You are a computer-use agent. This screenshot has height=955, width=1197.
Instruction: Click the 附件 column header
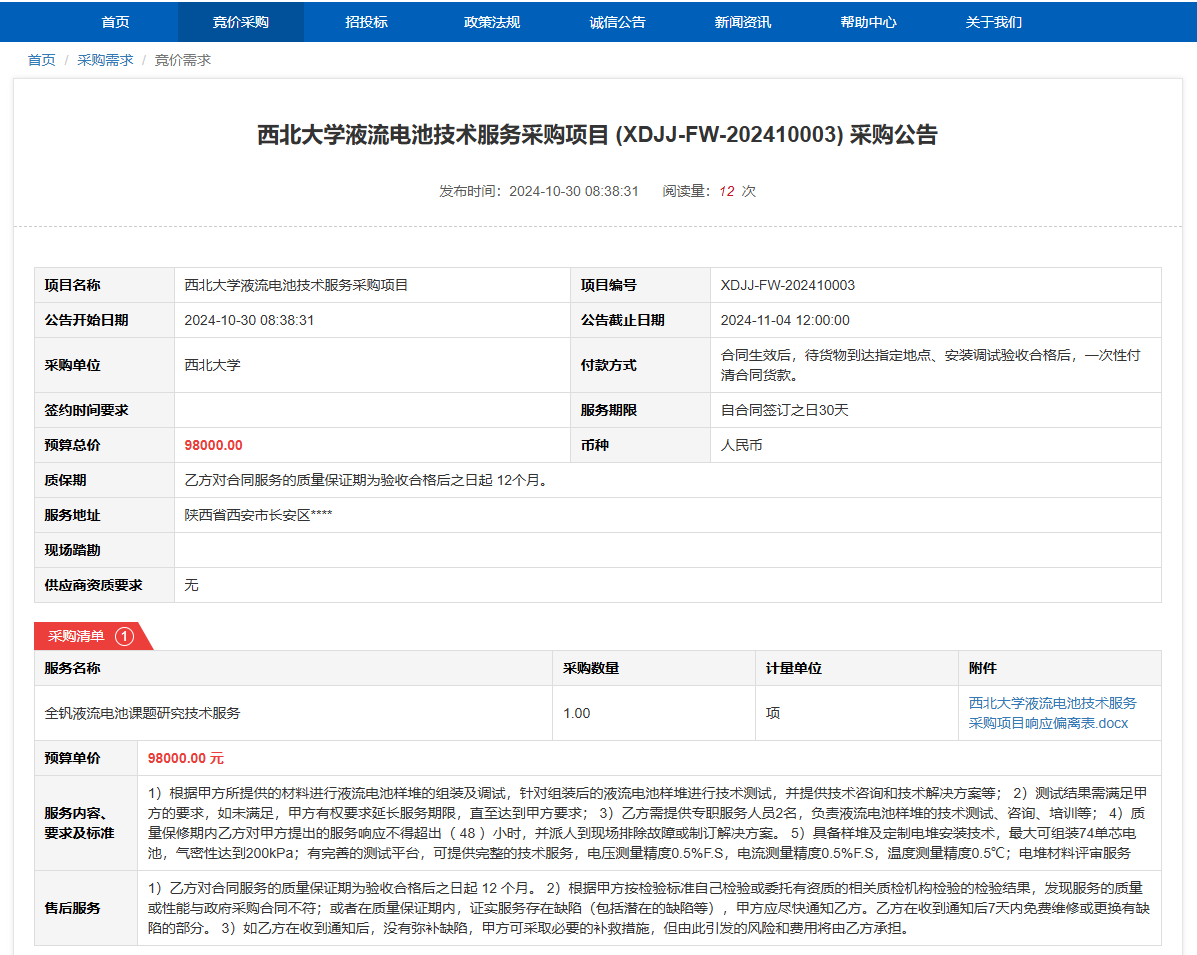pos(982,668)
